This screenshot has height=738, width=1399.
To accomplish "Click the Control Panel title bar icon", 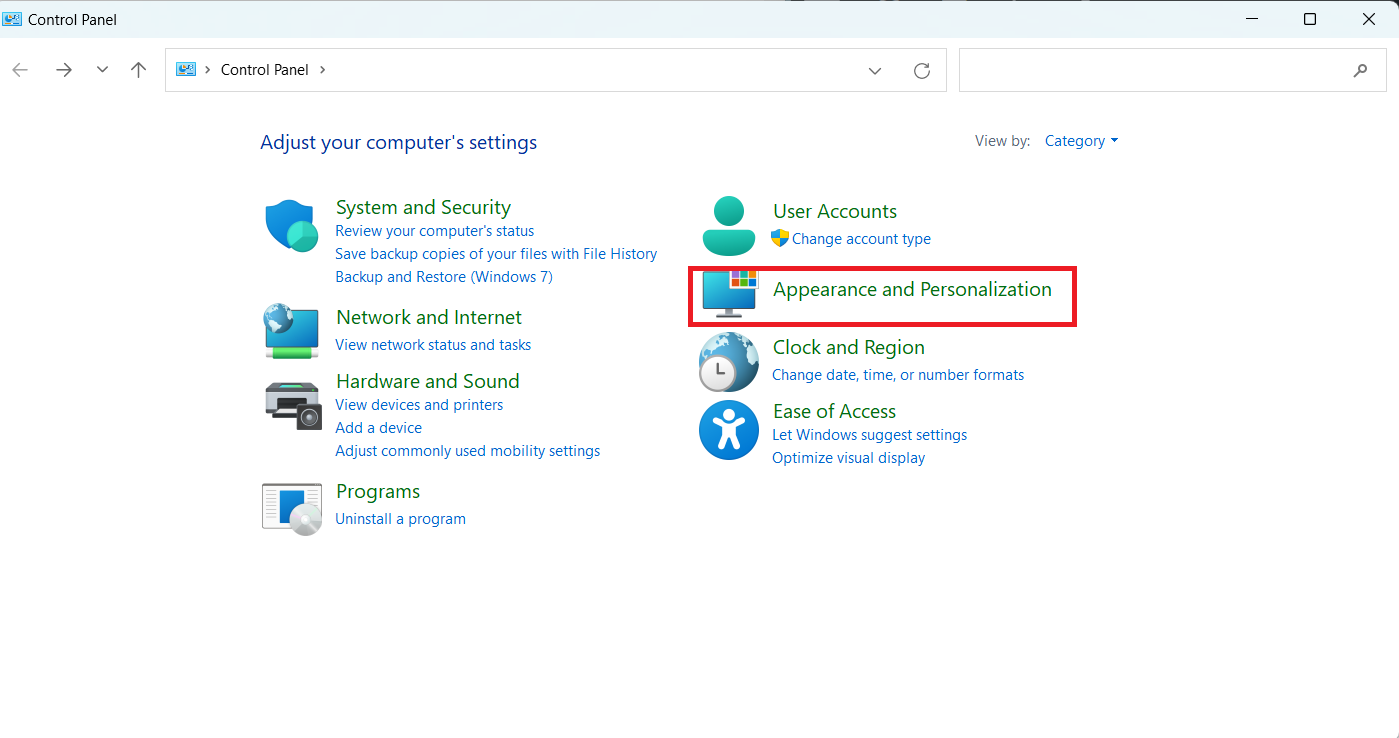I will tap(13, 19).
